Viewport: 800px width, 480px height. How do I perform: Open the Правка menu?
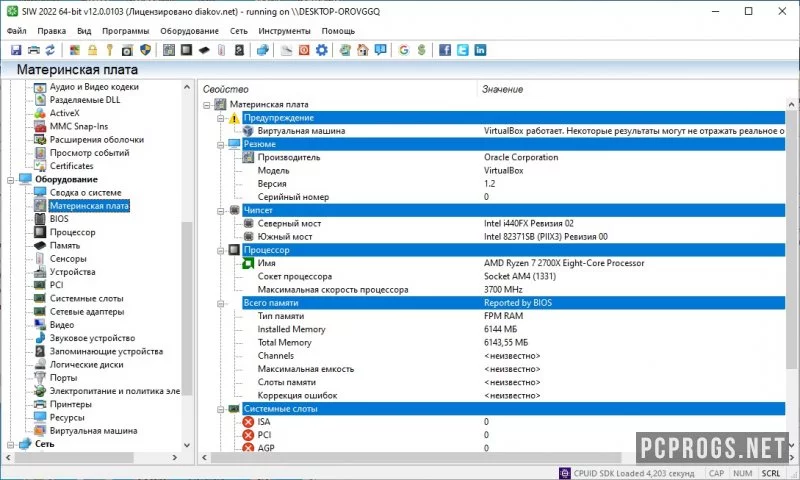pos(52,31)
